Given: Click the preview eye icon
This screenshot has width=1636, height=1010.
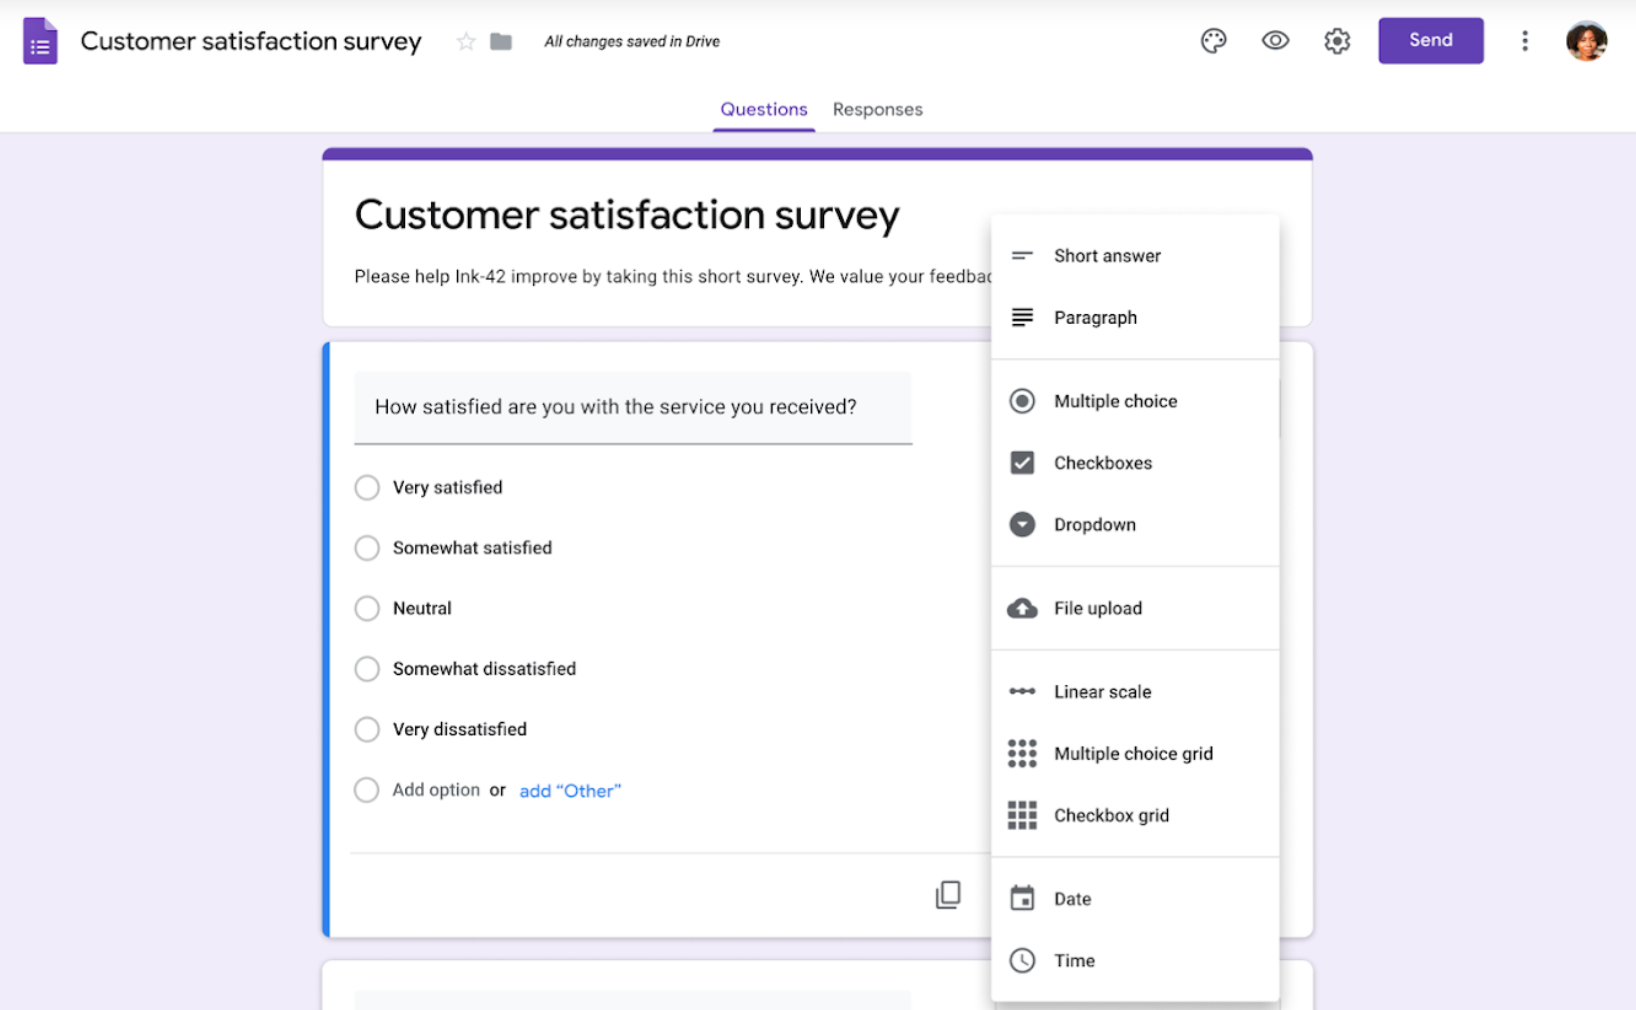Looking at the screenshot, I should click(x=1275, y=41).
